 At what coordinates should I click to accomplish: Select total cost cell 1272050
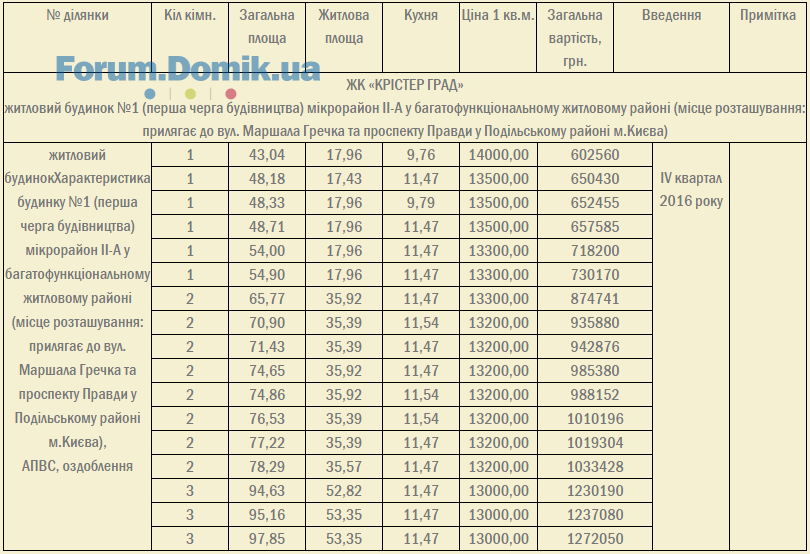595,538
